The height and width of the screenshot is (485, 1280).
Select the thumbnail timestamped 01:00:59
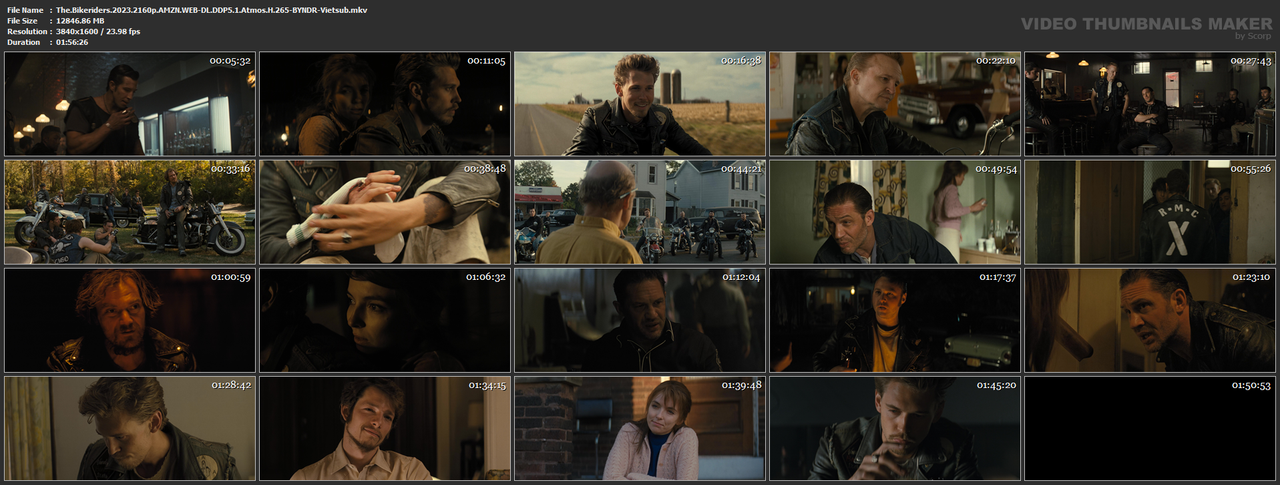coord(130,320)
